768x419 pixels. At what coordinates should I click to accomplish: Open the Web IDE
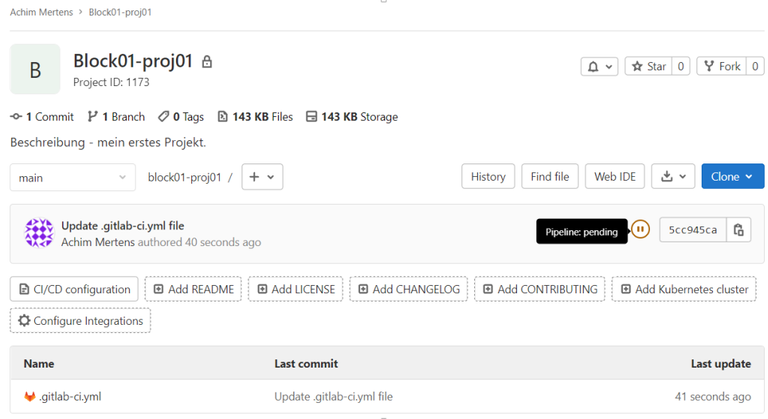click(x=615, y=176)
